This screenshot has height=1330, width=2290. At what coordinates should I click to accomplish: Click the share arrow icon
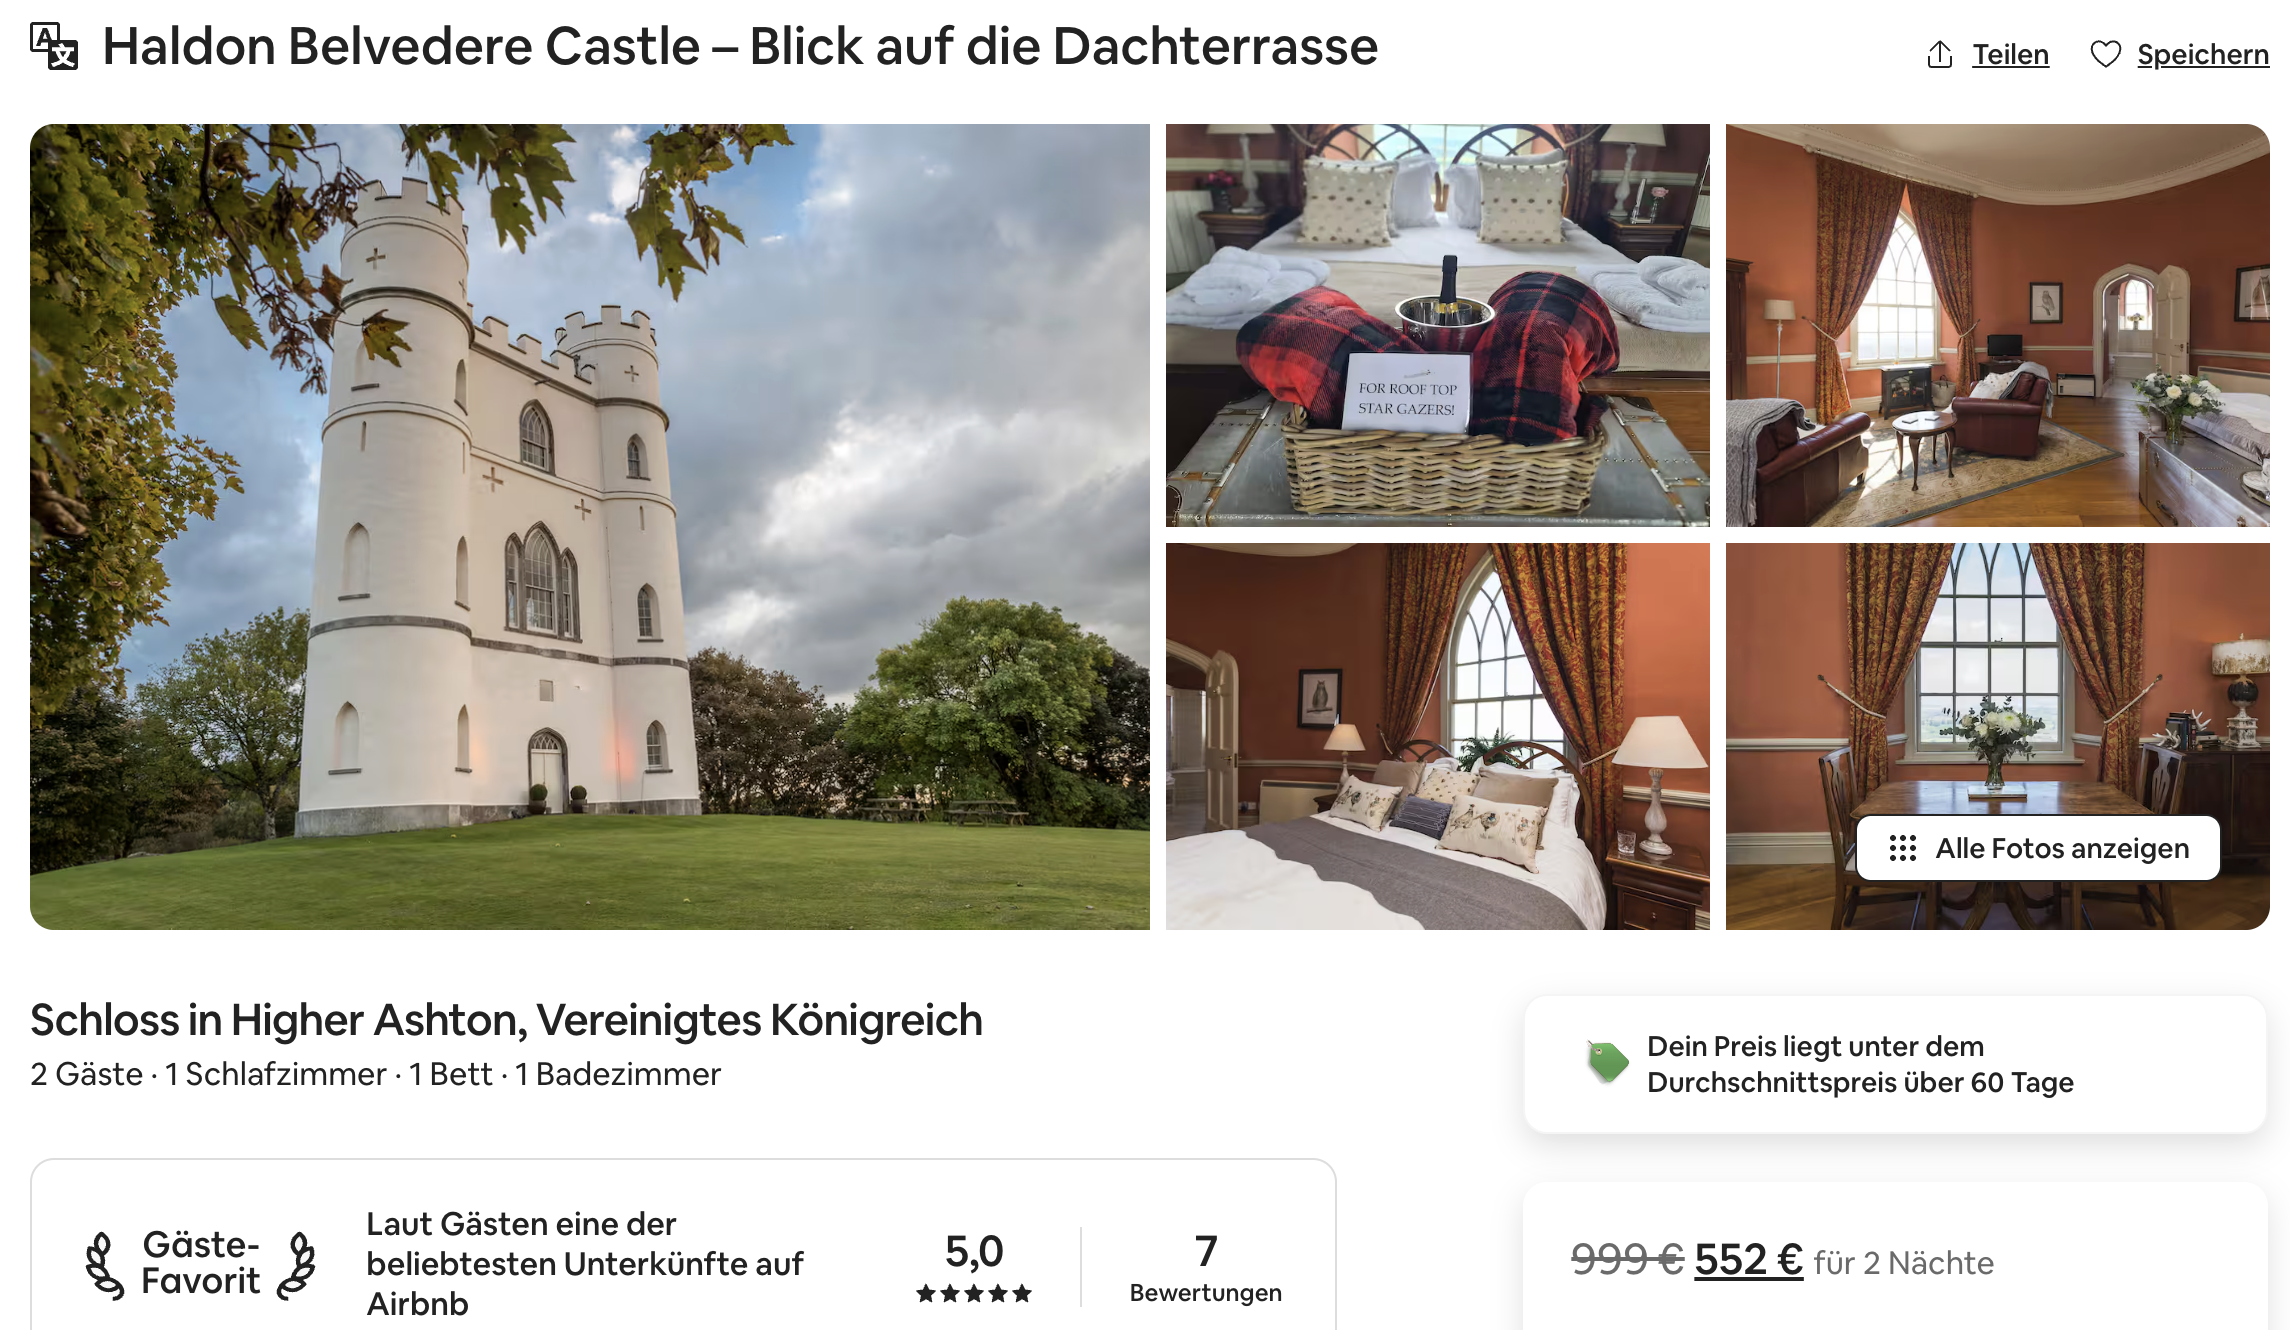click(x=1939, y=54)
